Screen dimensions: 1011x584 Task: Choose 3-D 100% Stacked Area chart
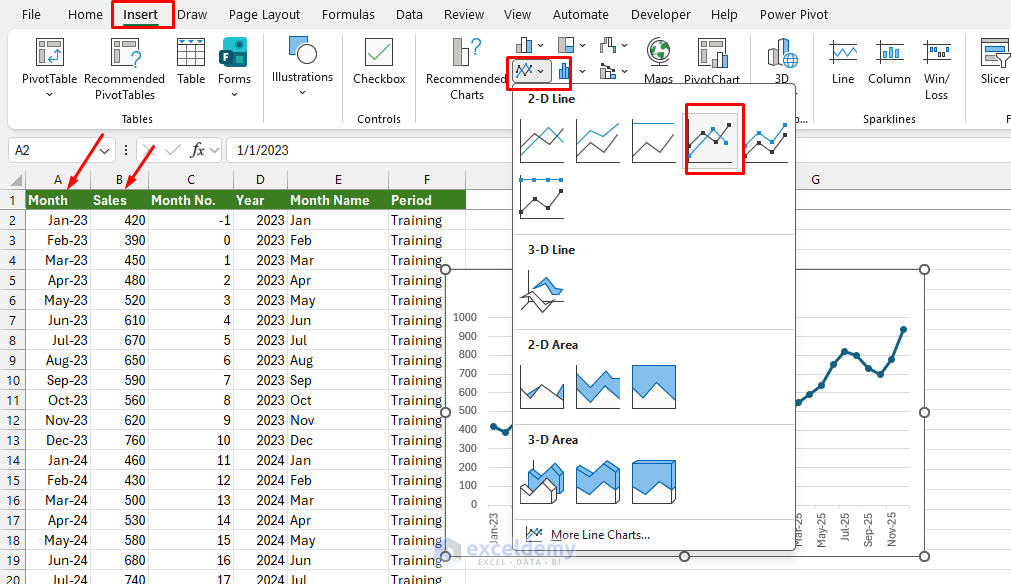pos(653,482)
